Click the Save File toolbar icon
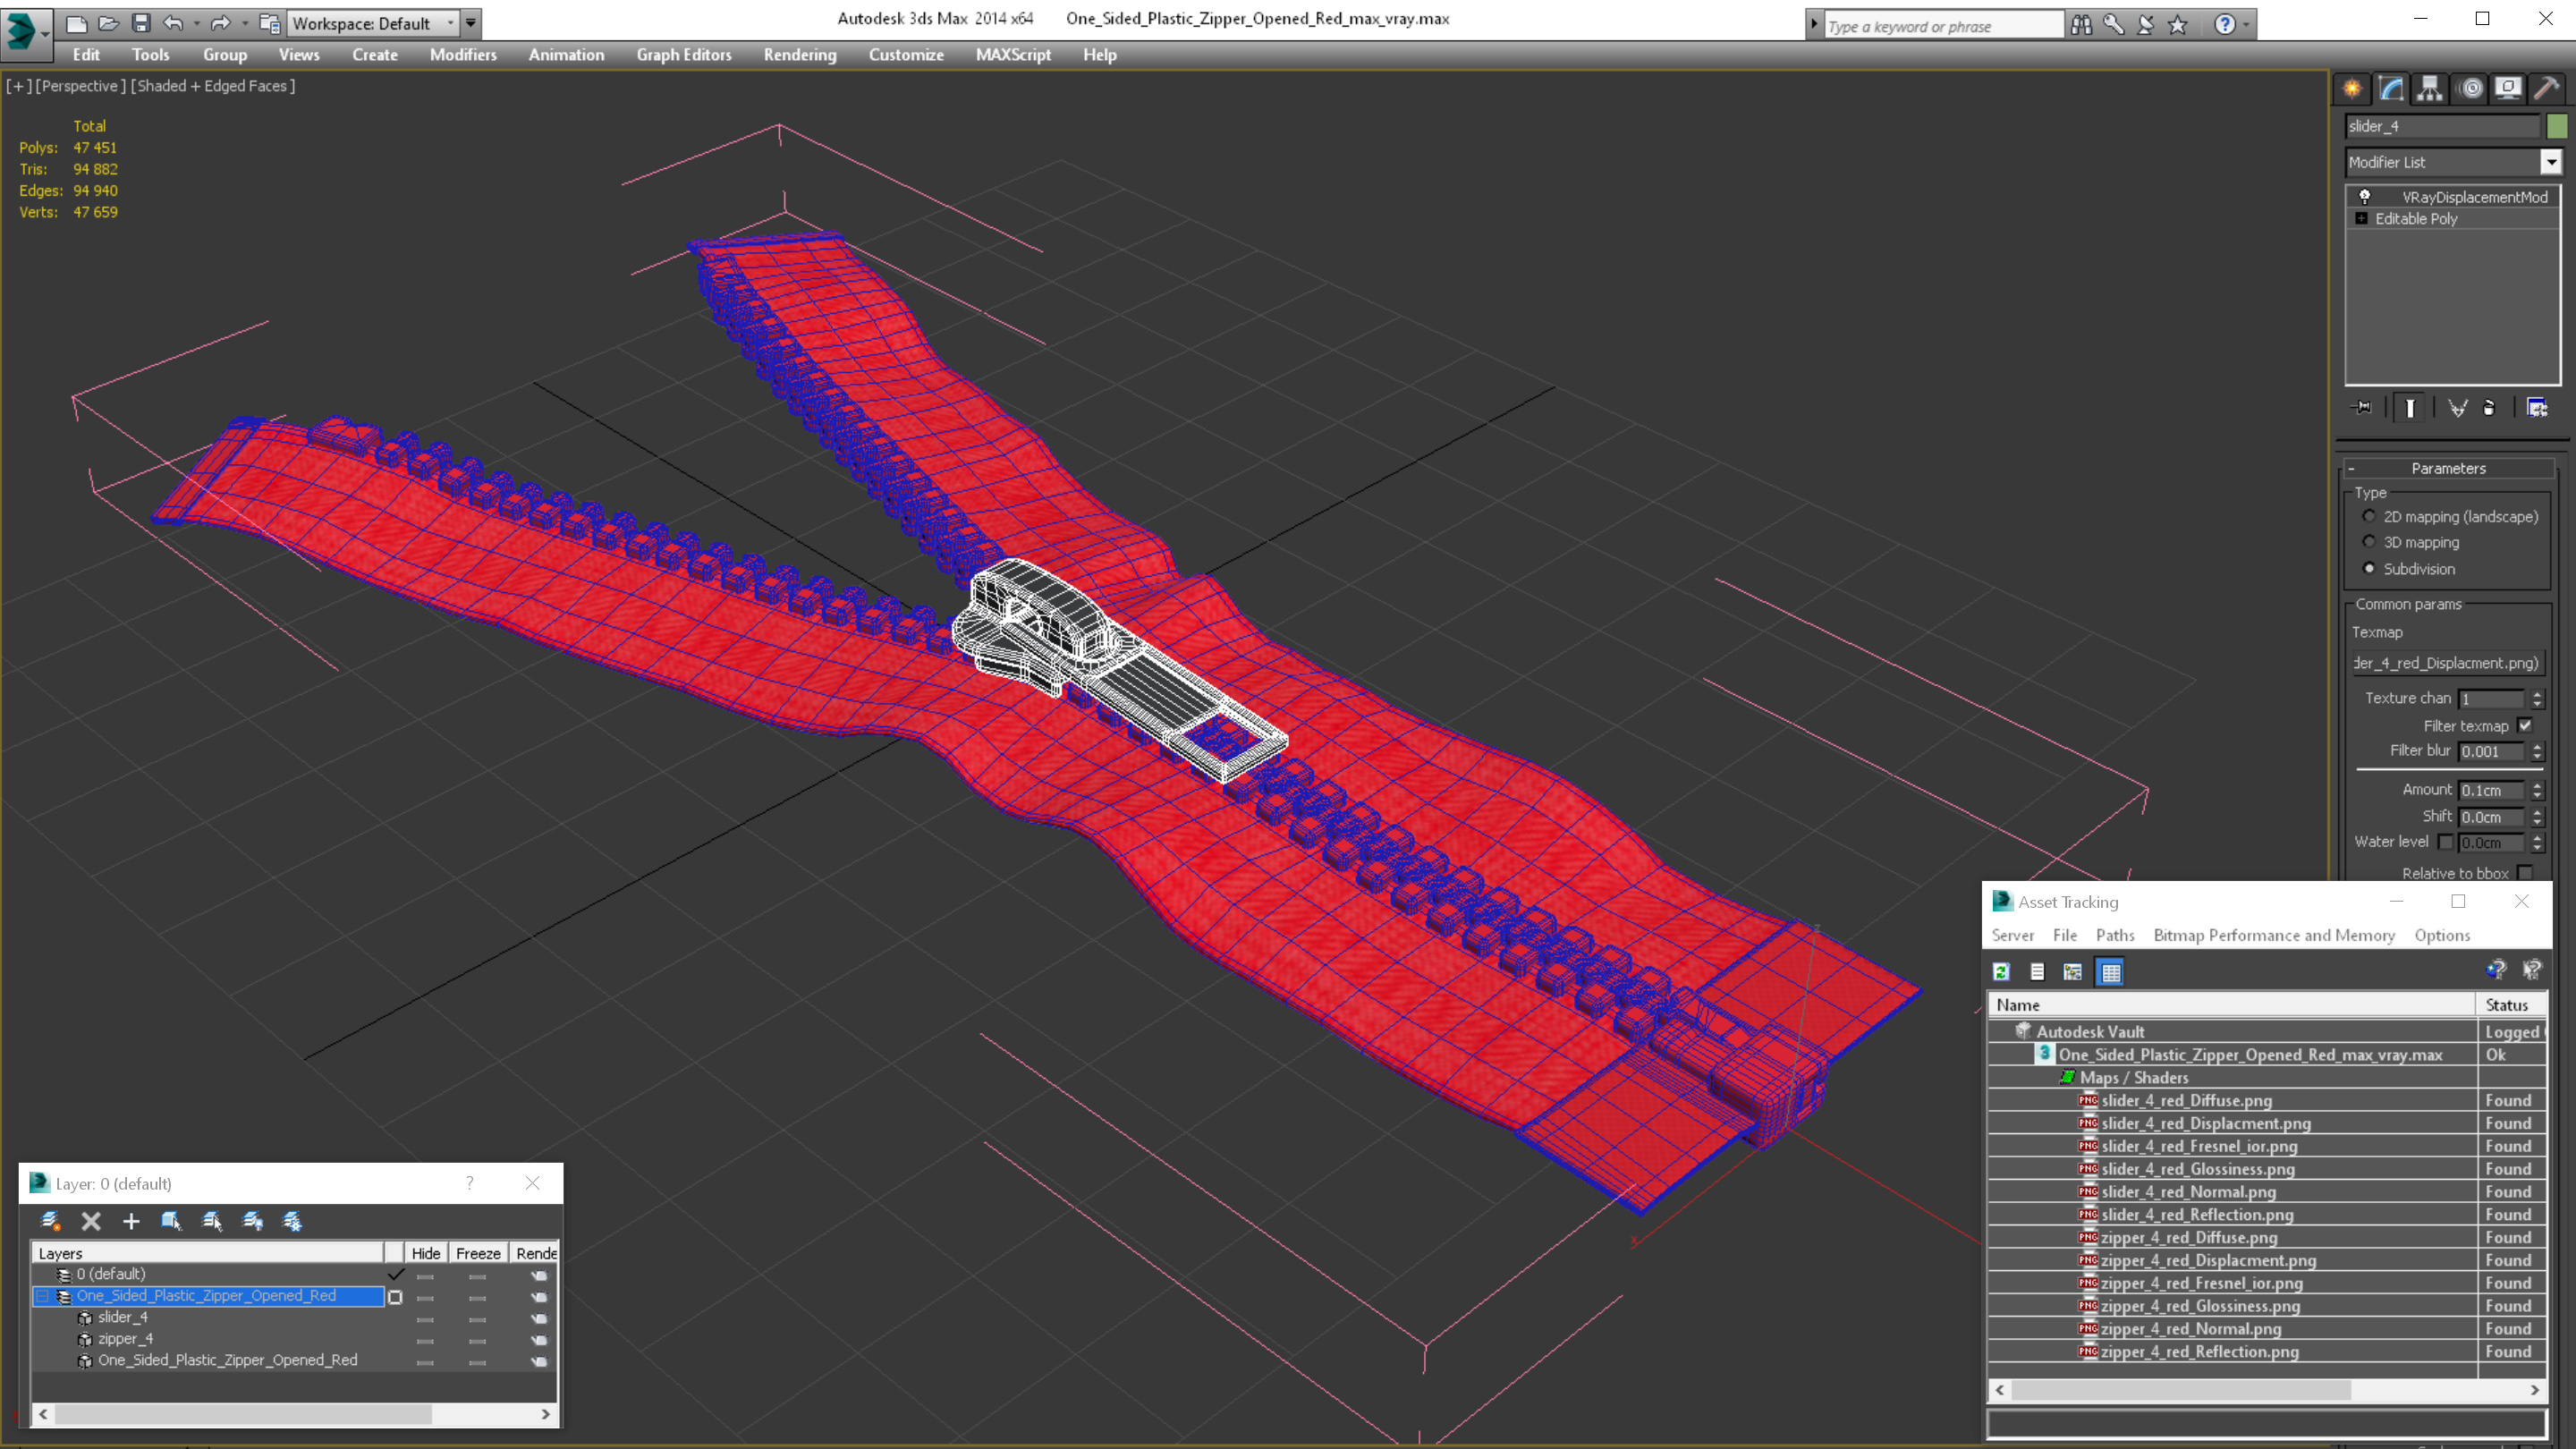The width and height of the screenshot is (2576, 1449). pos(141,23)
